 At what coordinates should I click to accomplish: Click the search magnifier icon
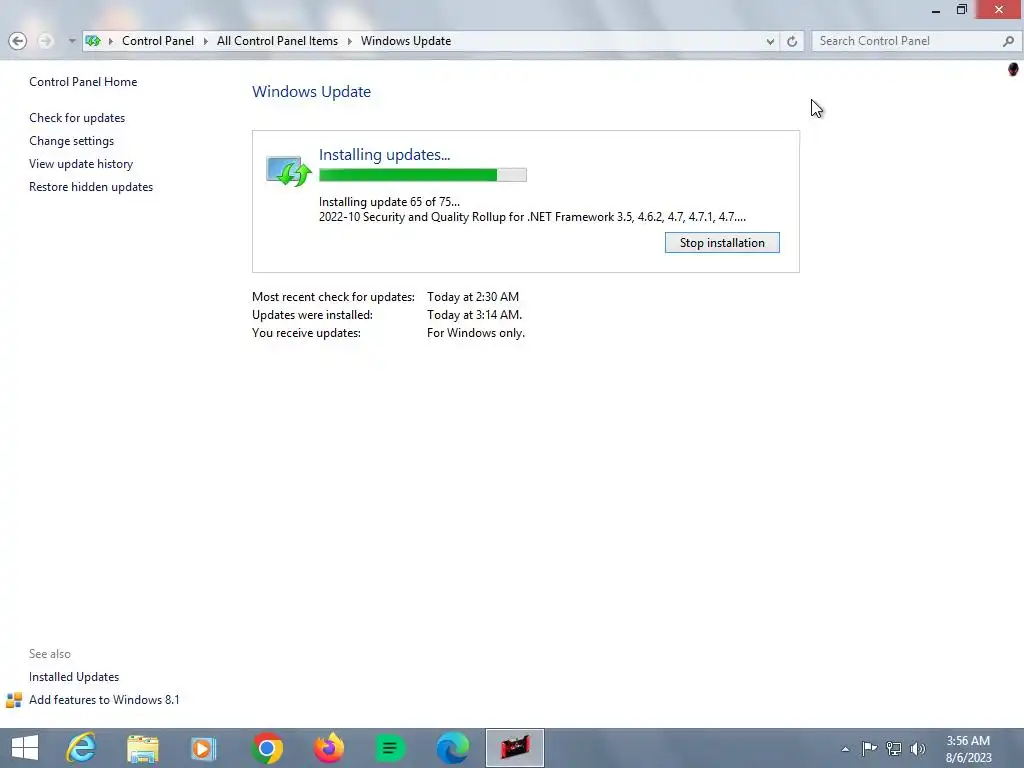[1008, 41]
